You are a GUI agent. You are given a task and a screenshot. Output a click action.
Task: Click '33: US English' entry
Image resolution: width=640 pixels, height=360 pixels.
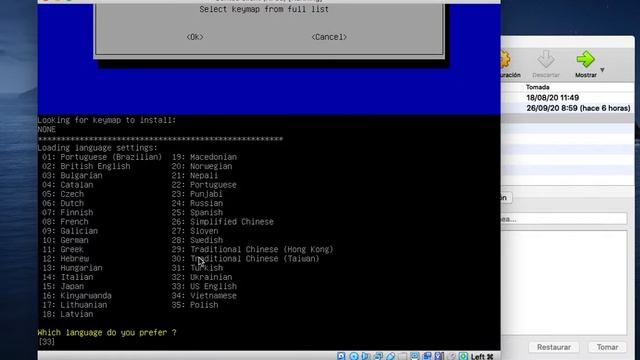click(204, 286)
